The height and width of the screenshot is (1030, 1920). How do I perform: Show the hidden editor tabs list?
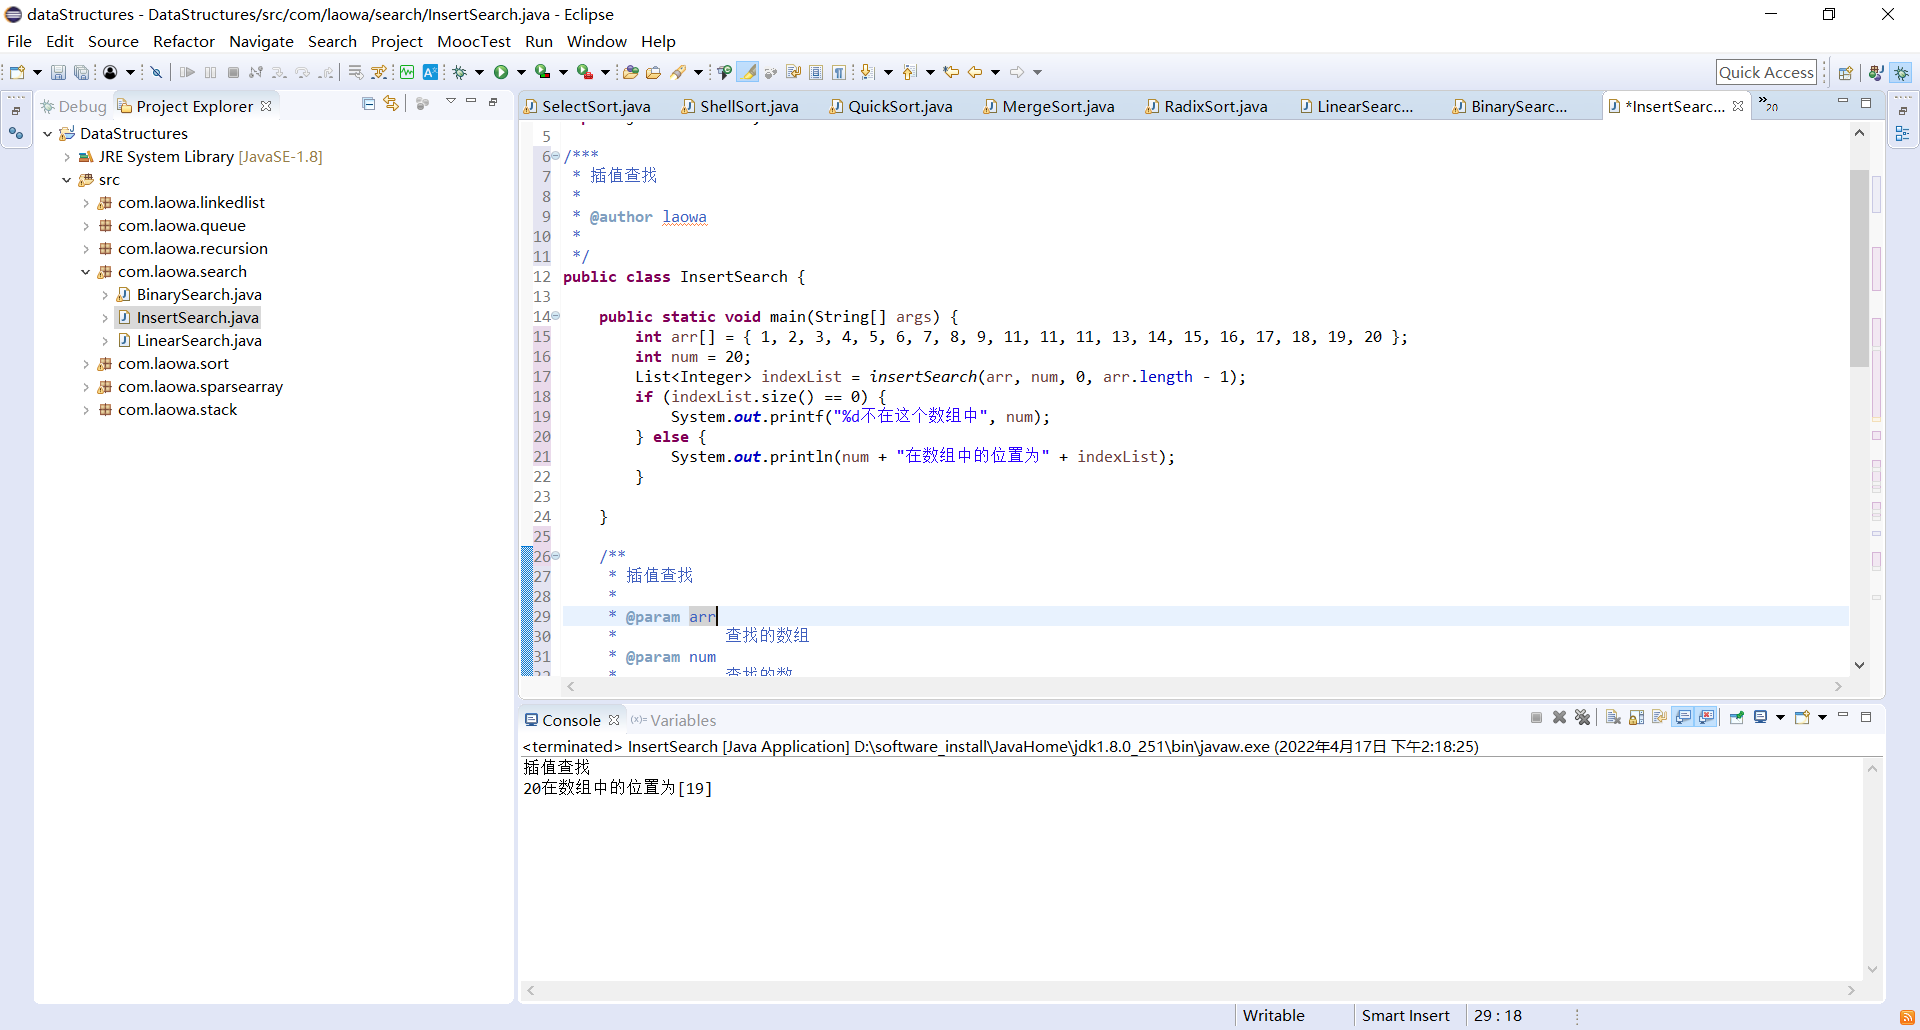coord(1768,104)
